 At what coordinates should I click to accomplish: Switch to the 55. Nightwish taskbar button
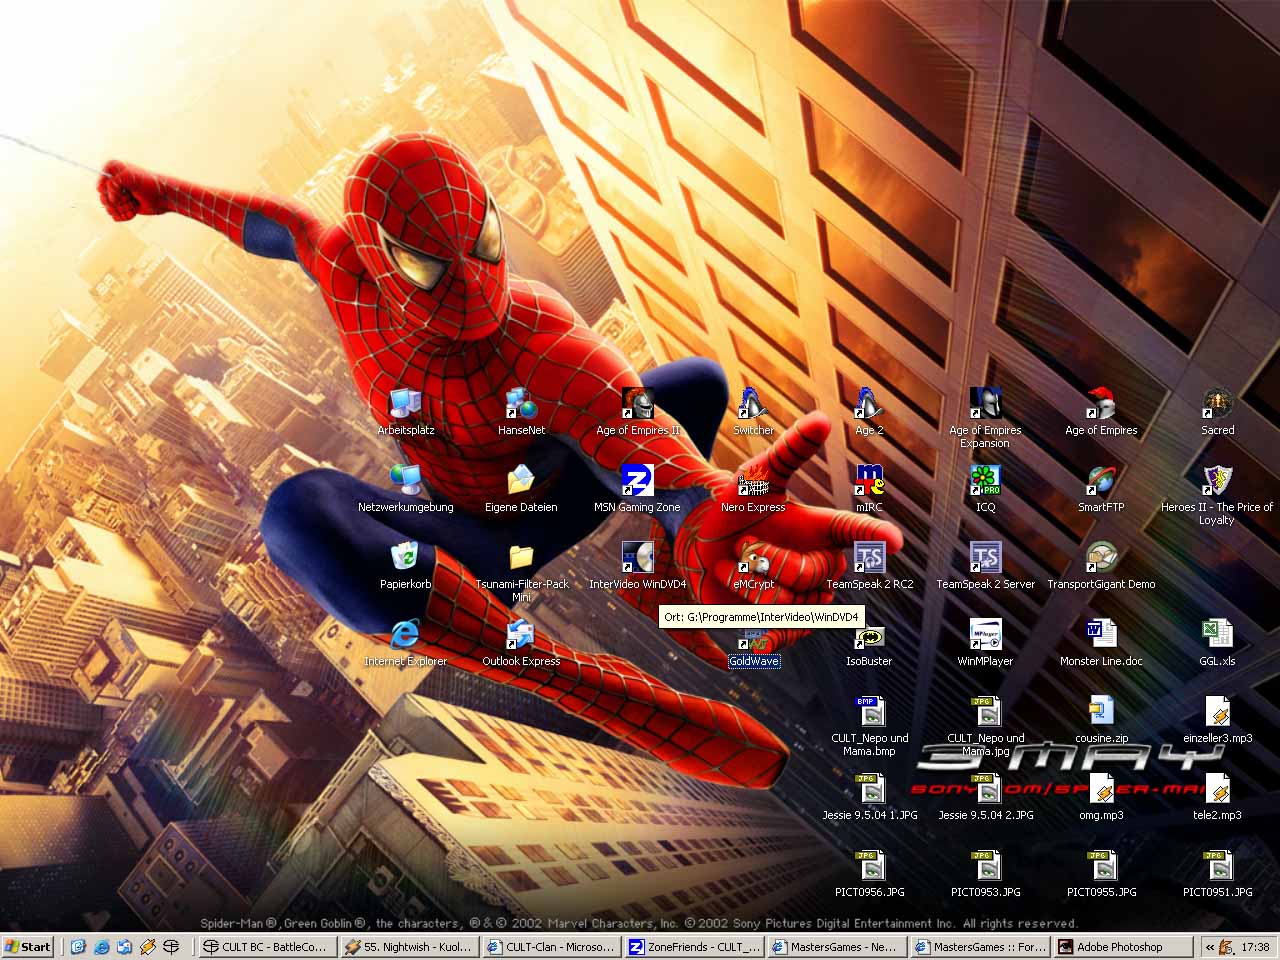point(408,946)
